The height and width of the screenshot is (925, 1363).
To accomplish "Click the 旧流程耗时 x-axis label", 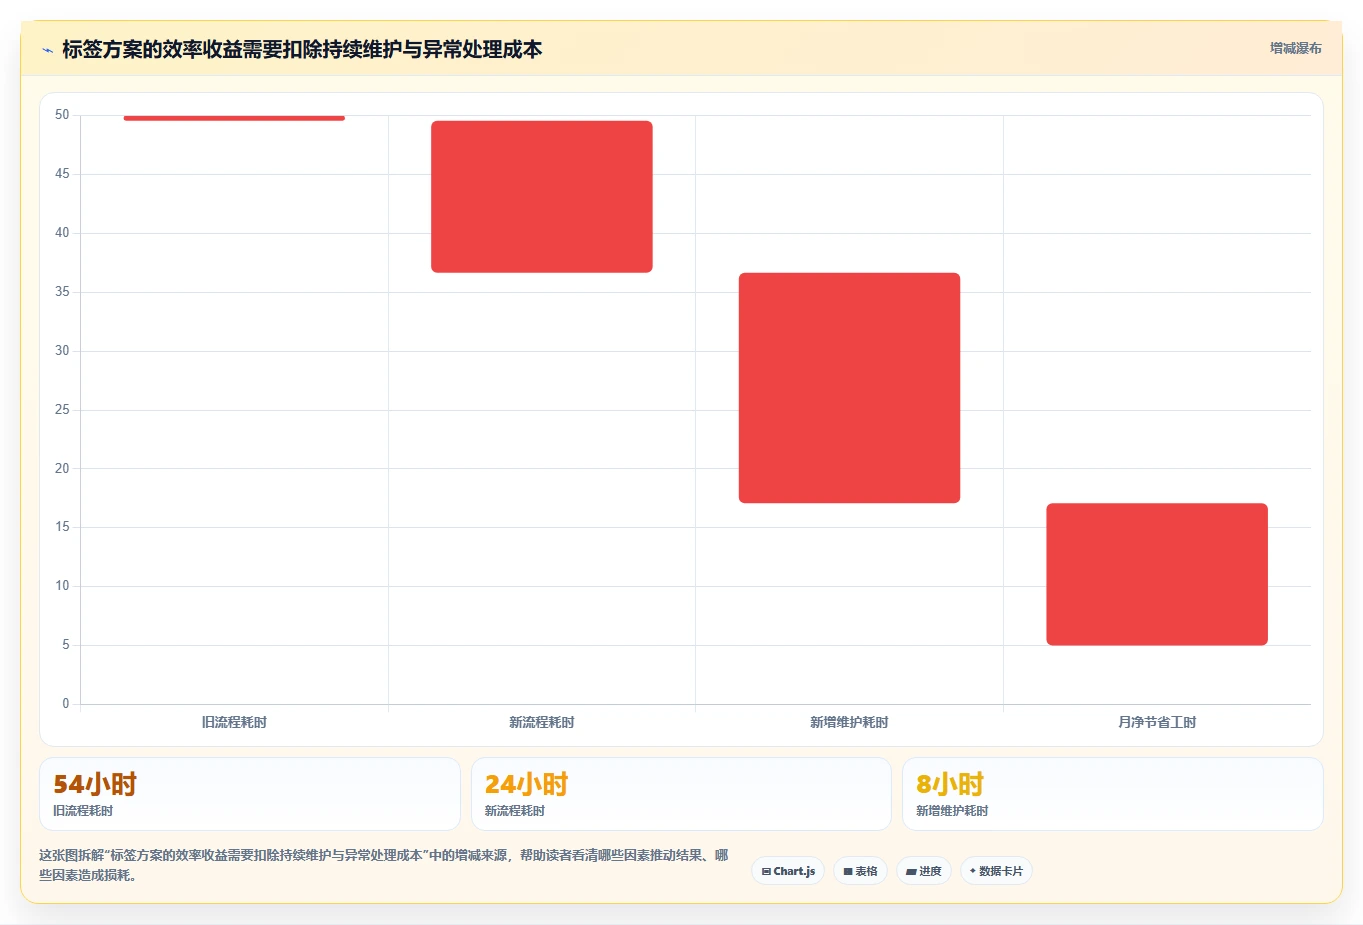I will pos(234,722).
